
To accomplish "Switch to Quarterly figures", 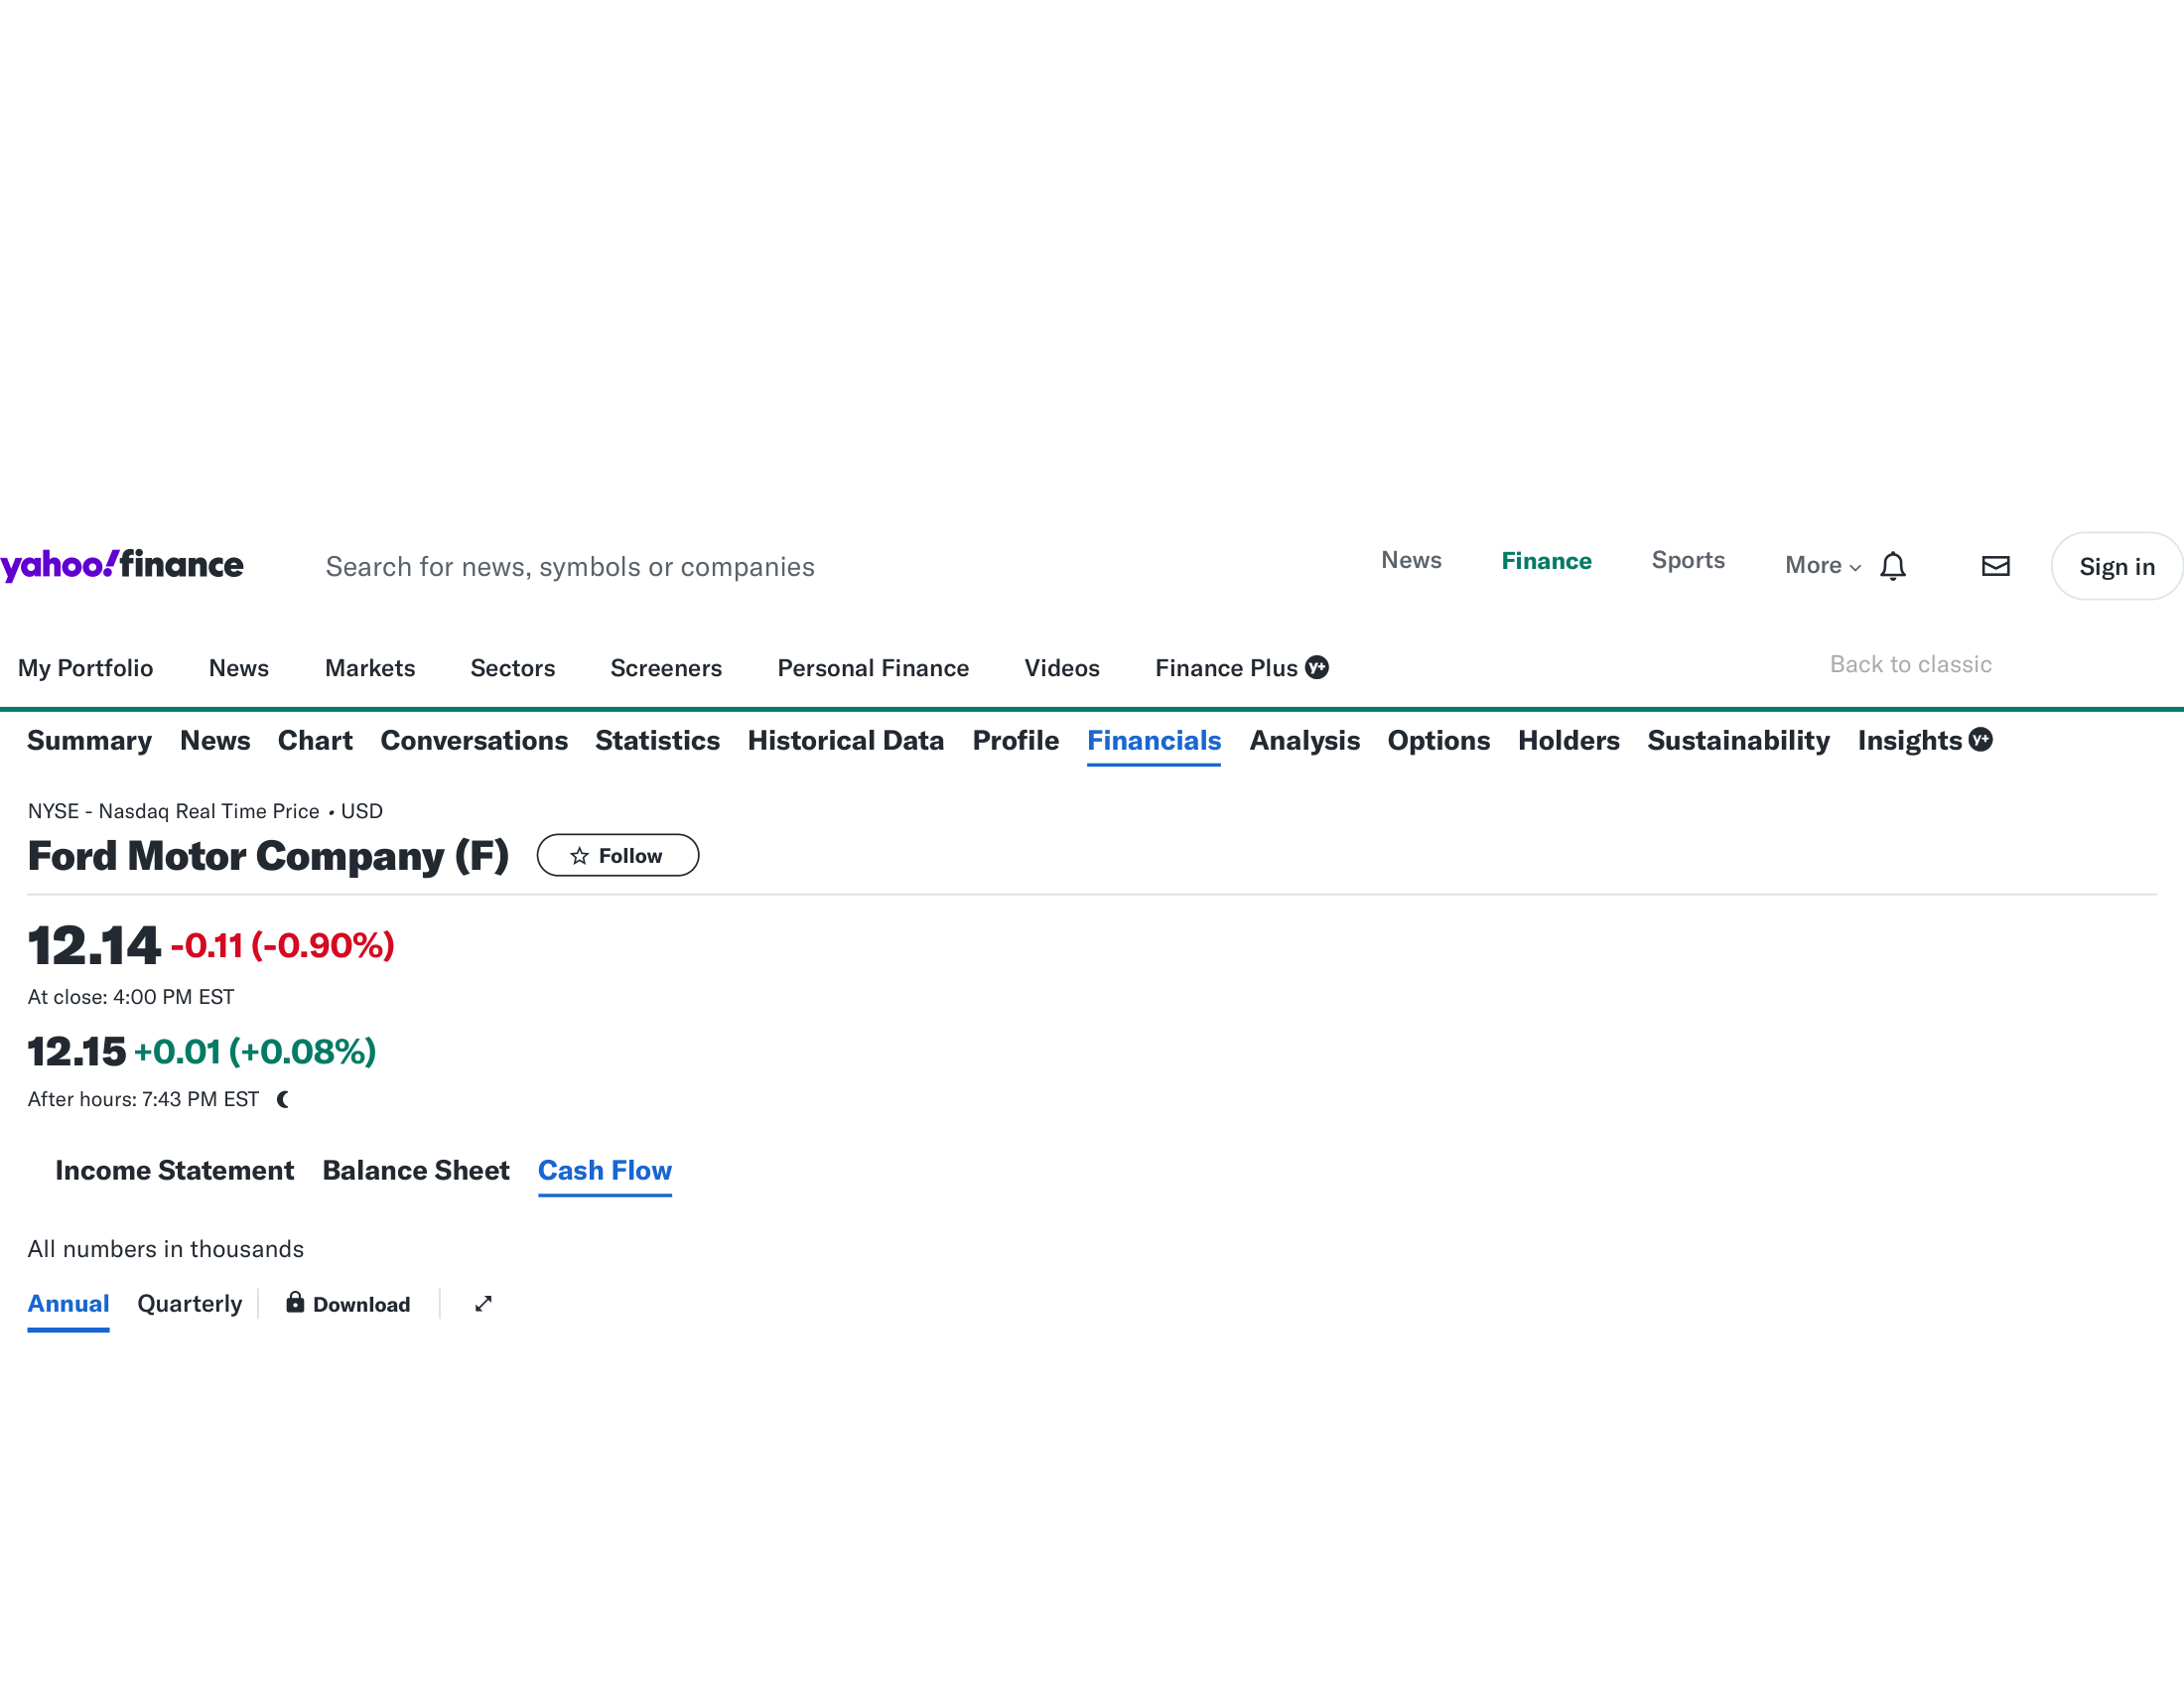I will 189,1304.
